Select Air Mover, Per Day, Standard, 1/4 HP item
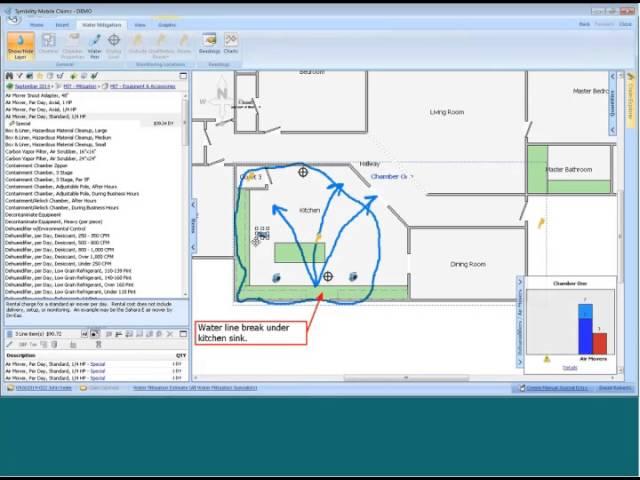Image resolution: width=640 pixels, height=480 pixels. click(93, 117)
